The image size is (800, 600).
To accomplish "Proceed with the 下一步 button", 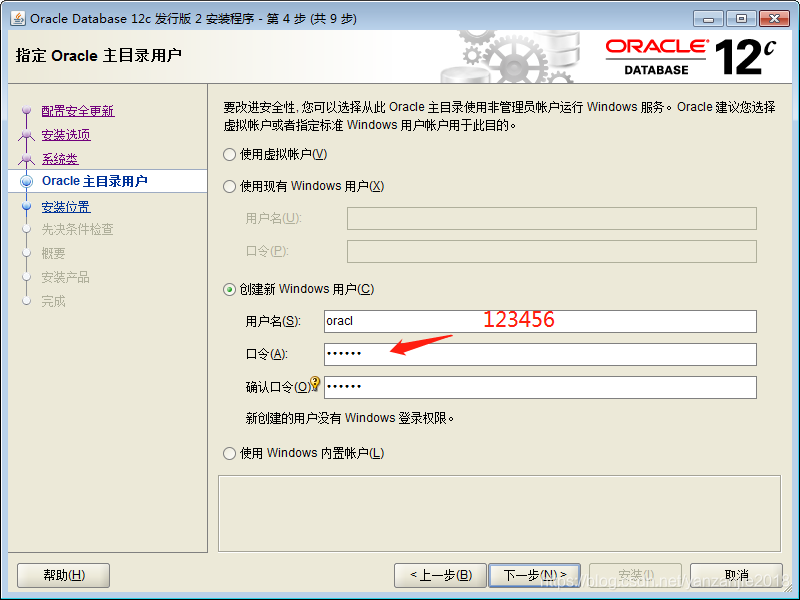I will click(534, 575).
